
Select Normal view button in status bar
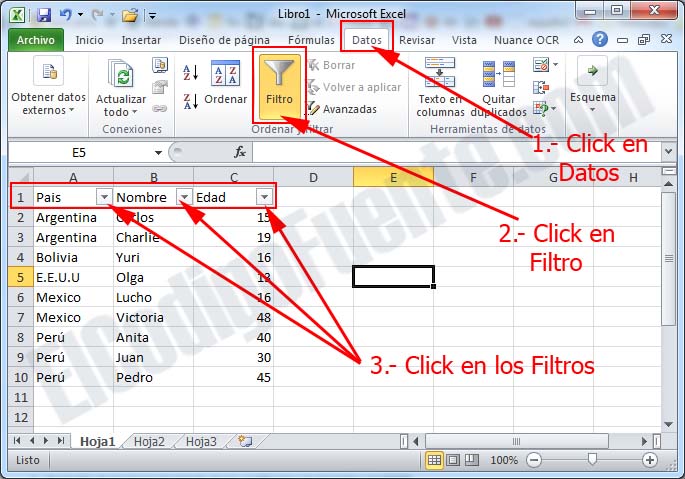[434, 461]
